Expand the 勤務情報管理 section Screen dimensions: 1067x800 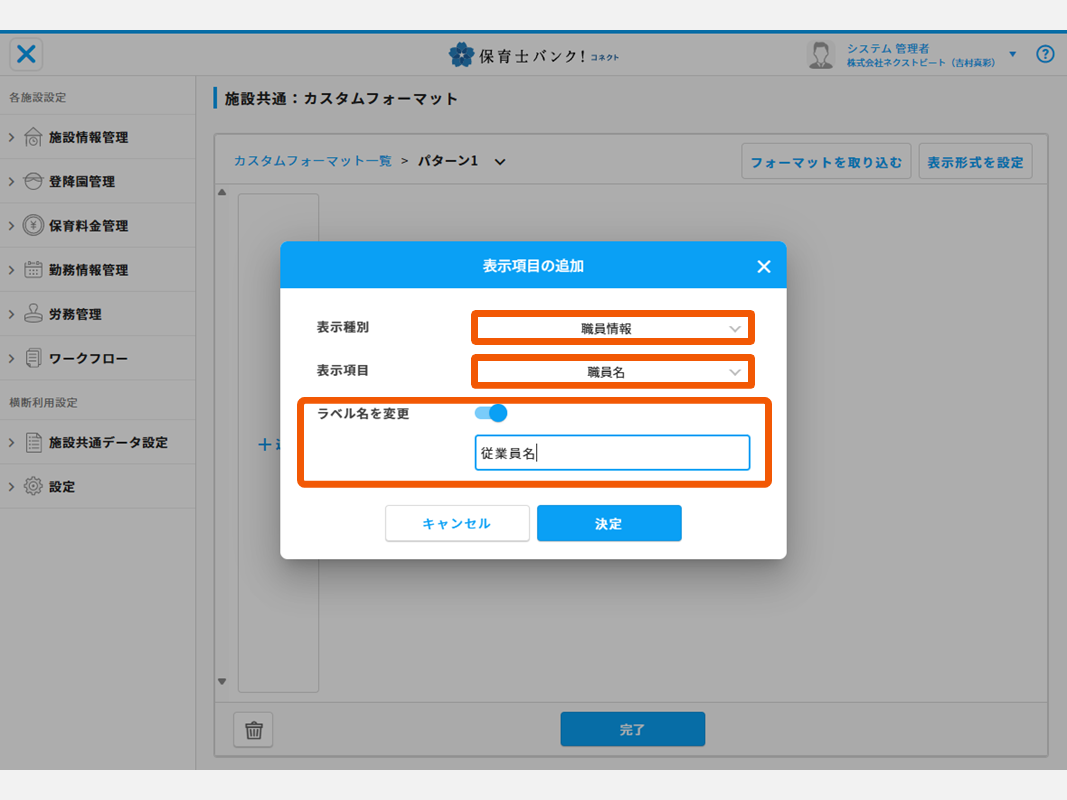click(x=88, y=270)
